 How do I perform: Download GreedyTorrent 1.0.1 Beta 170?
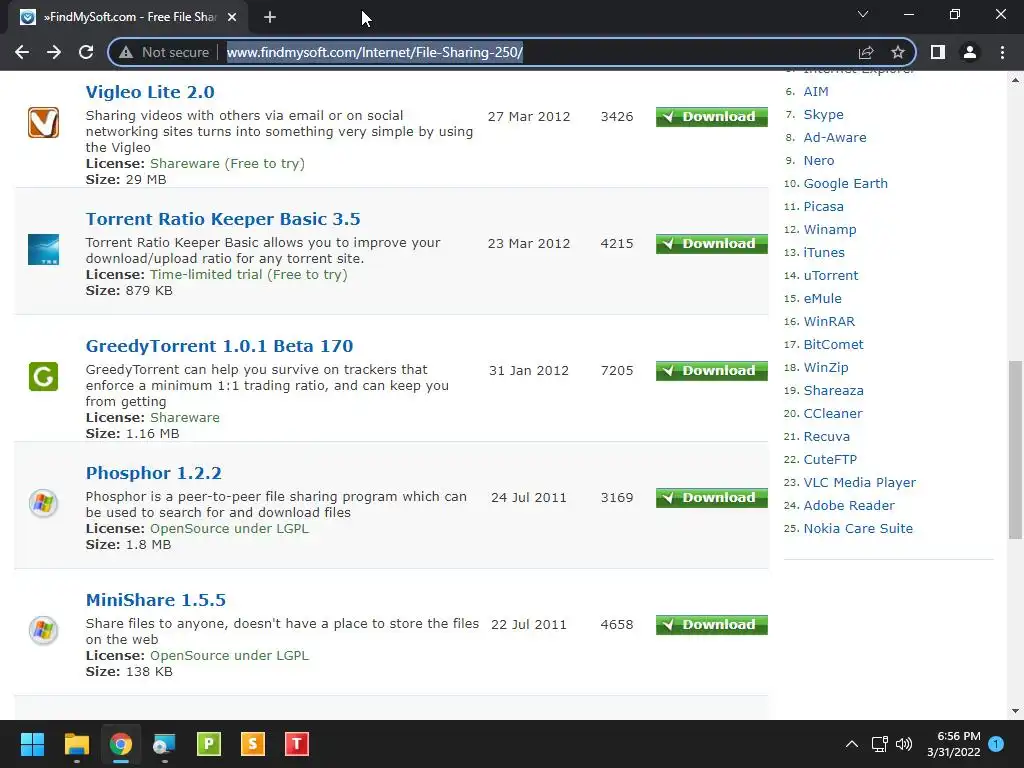pyautogui.click(x=712, y=371)
